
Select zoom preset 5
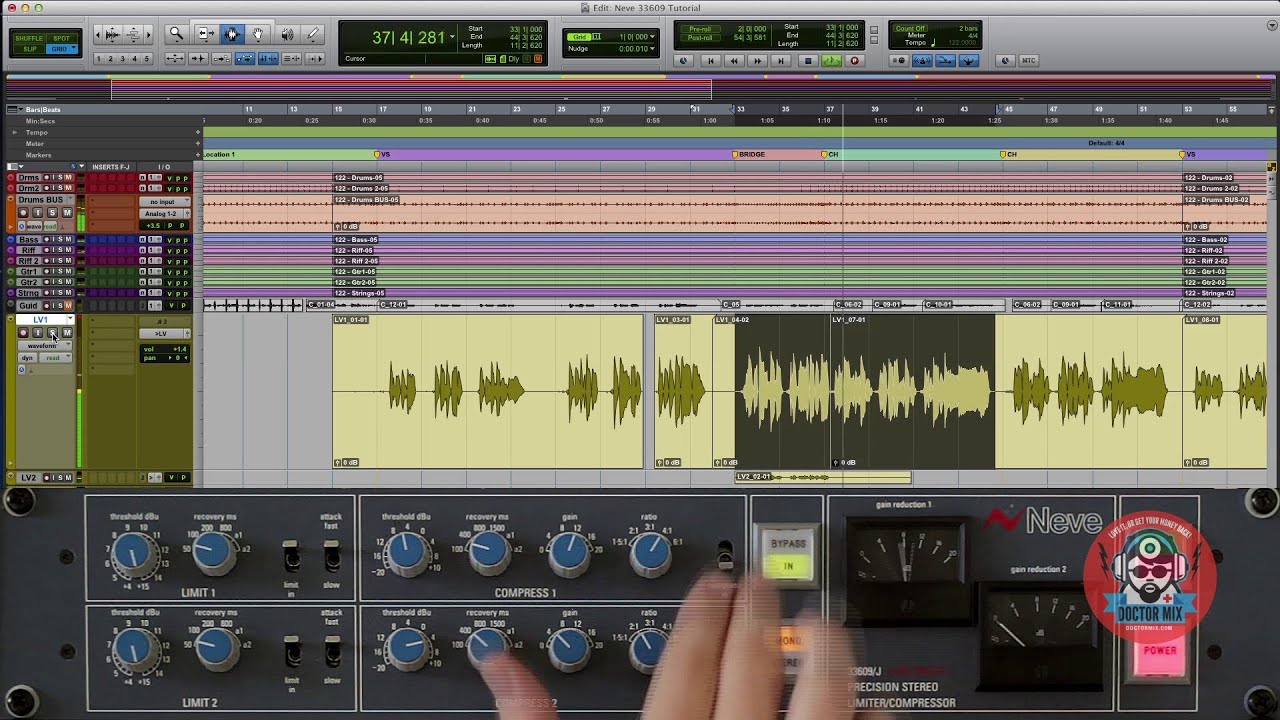[x=147, y=59]
